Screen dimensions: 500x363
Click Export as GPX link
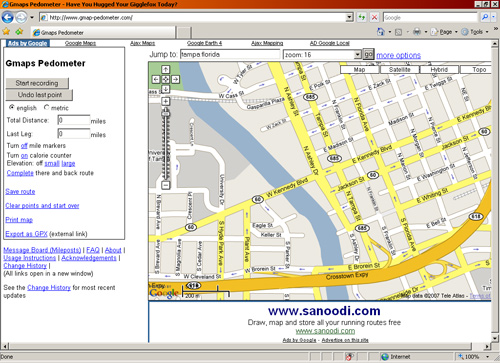pos(26,234)
